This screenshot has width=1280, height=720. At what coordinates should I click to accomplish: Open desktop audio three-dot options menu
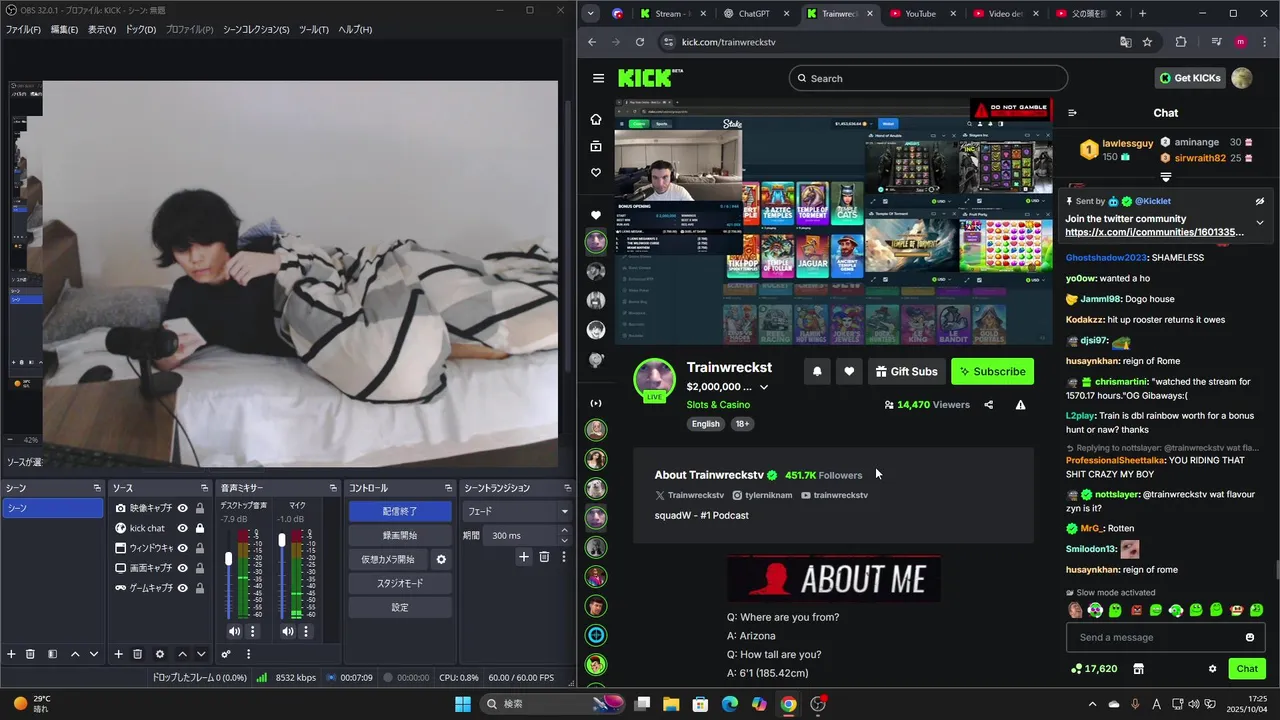click(253, 631)
